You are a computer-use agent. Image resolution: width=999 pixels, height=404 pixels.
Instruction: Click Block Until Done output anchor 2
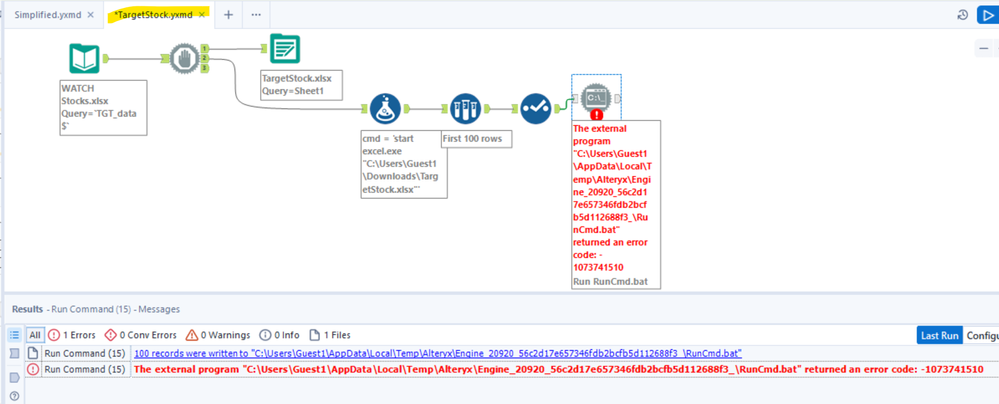(205, 59)
